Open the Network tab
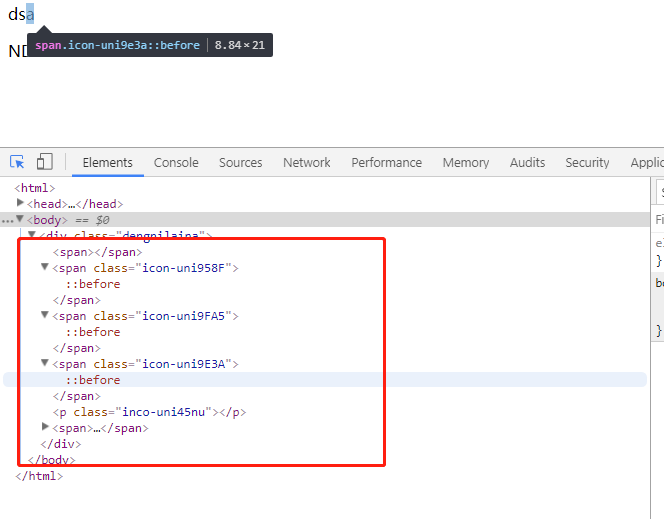Viewport: 664px width, 519px height. (x=307, y=163)
